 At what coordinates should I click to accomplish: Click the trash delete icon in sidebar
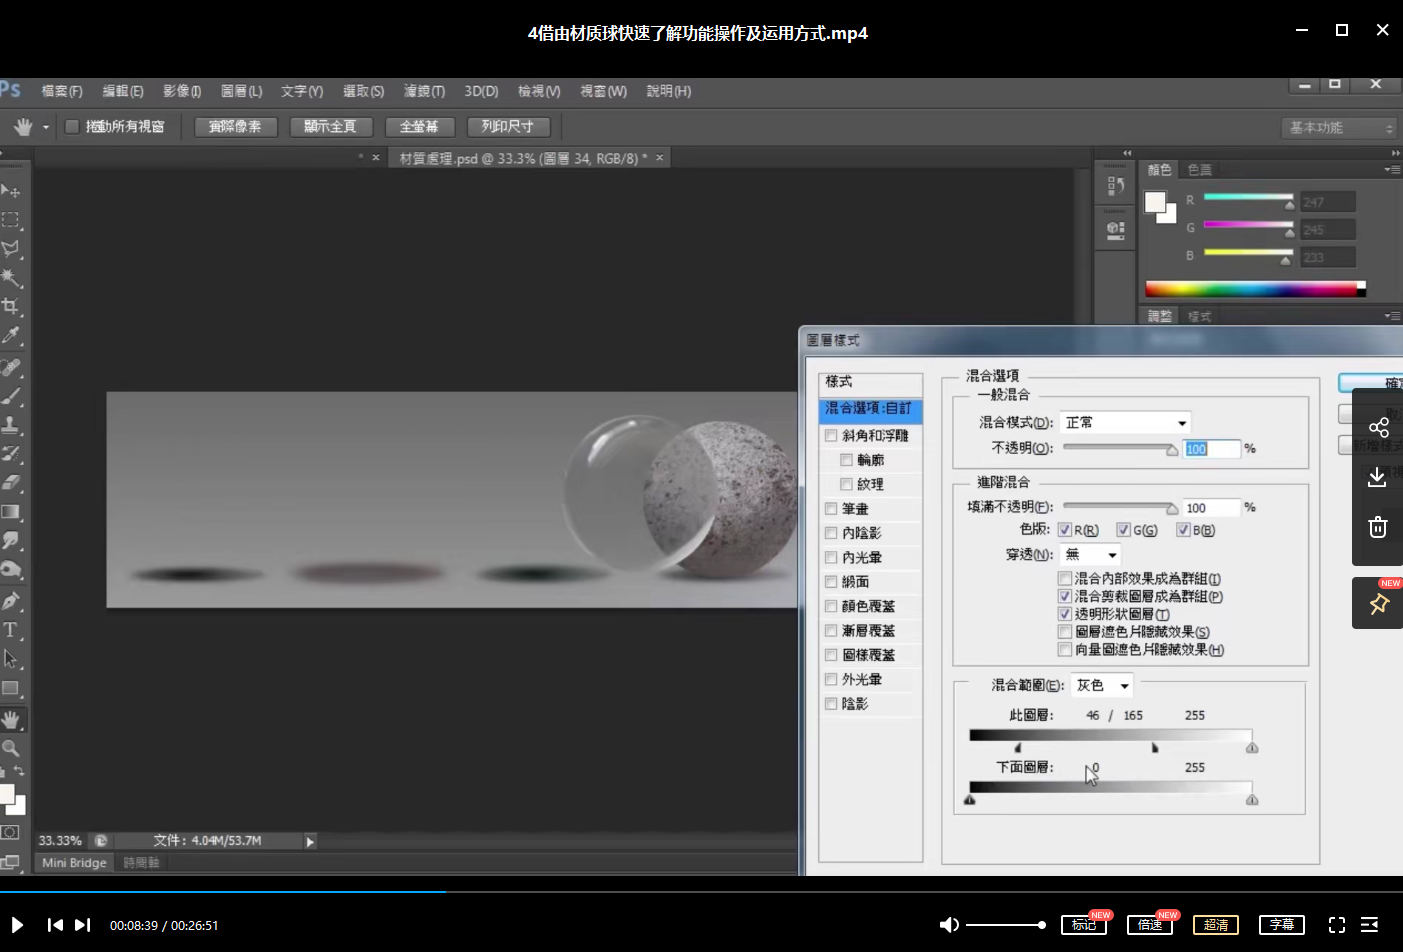coord(1377,527)
